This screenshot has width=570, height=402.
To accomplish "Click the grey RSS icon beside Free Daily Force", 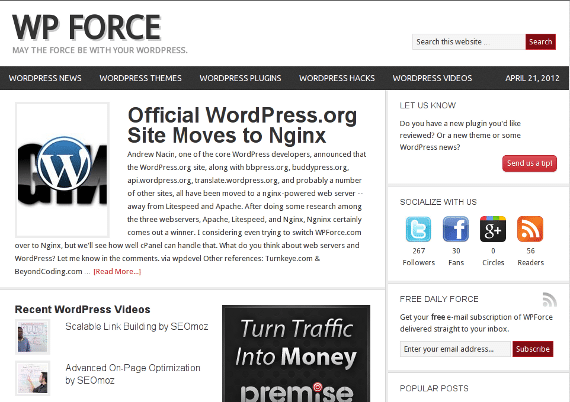I will click(549, 300).
